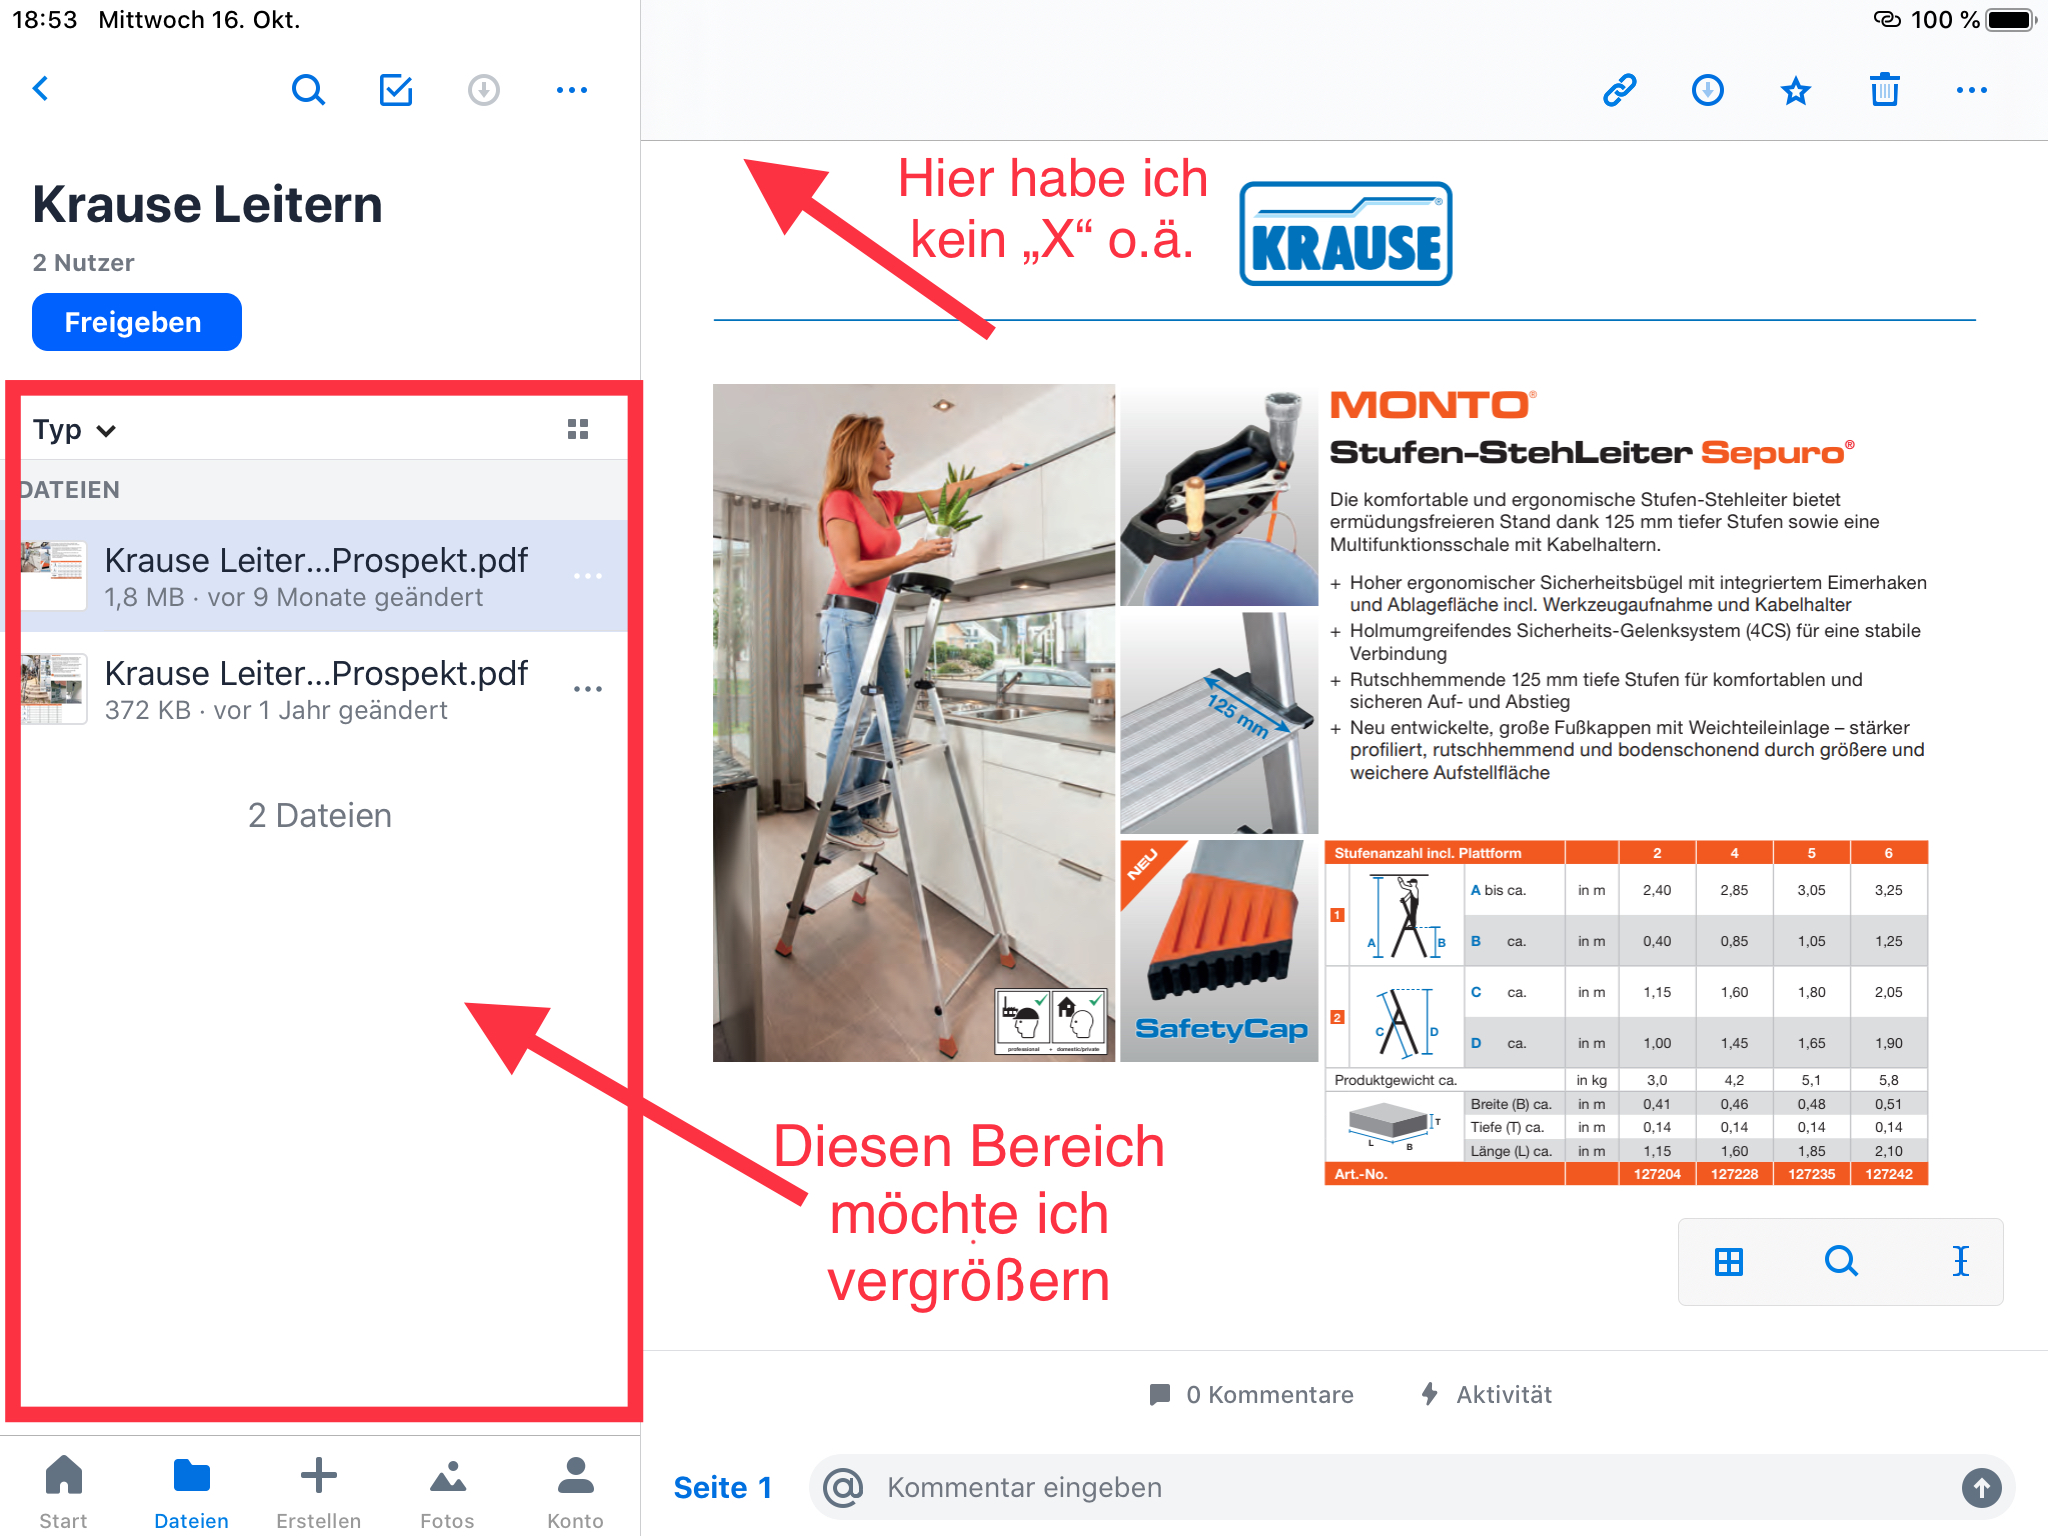Tap the 2 Nutzer label
This screenshot has width=2048, height=1536.
[x=83, y=263]
